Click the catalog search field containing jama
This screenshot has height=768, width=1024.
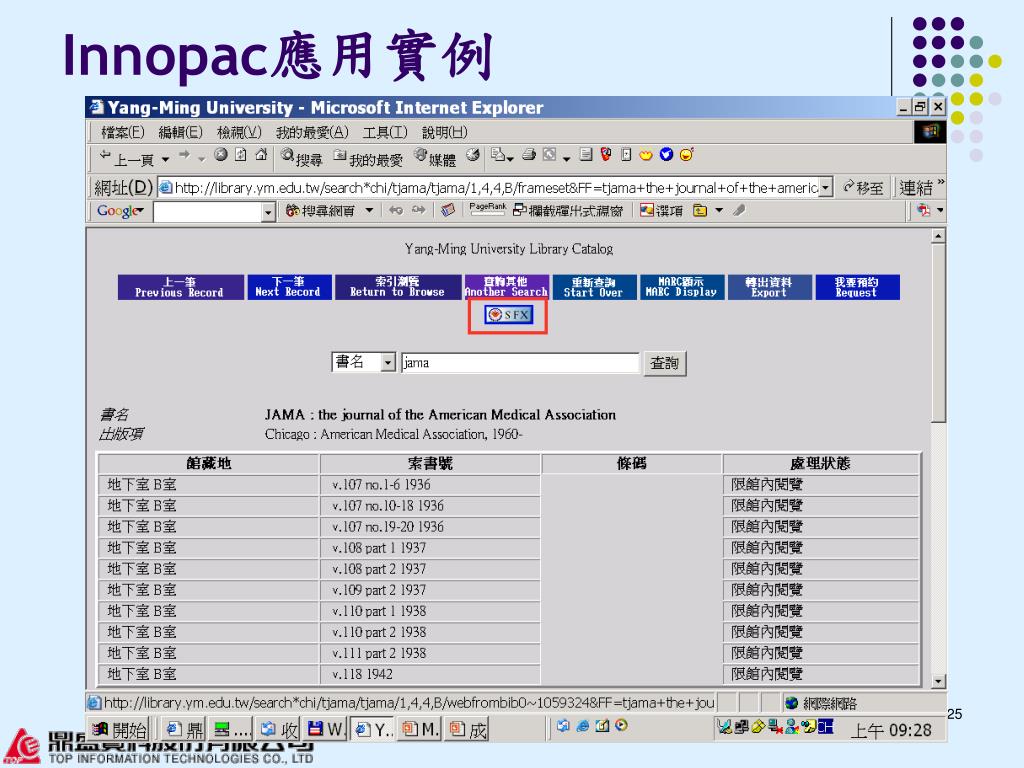point(520,362)
